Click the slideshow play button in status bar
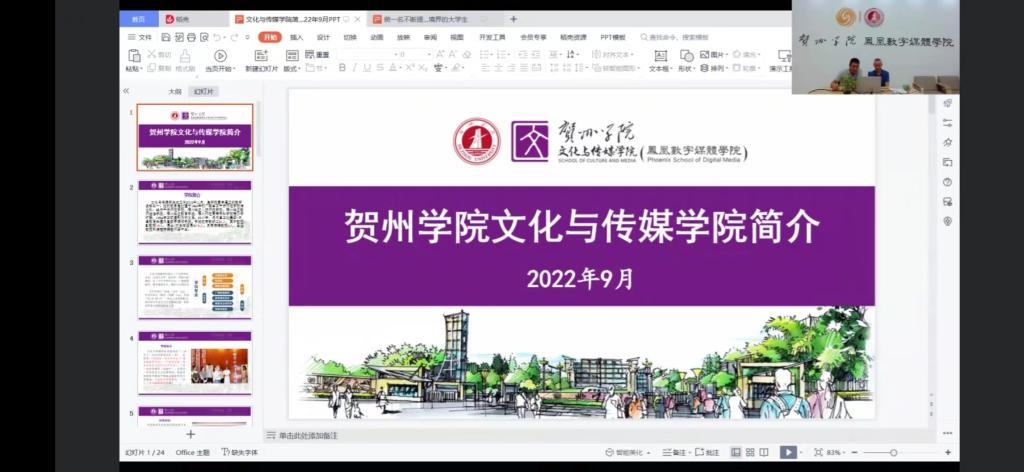Viewport: 1024px width, 472px height. pos(788,452)
